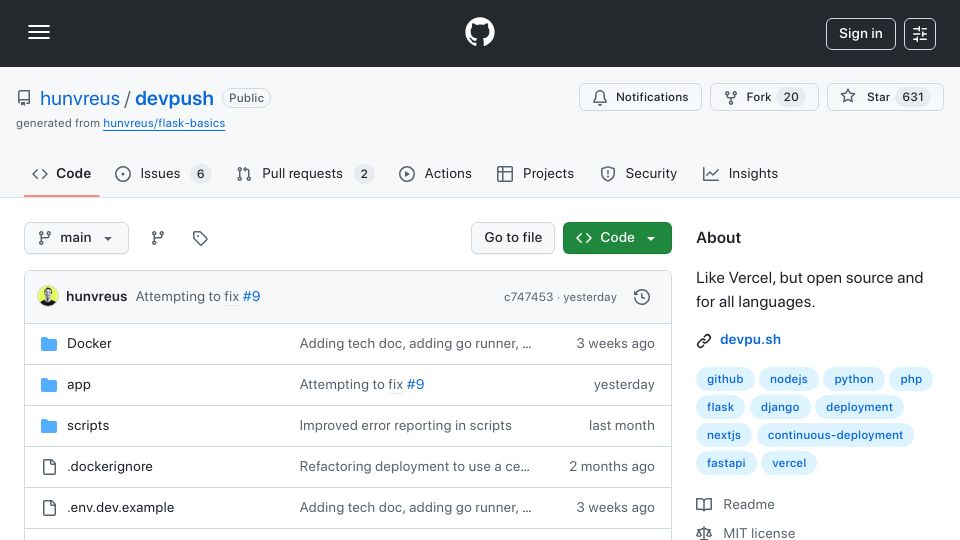This screenshot has width=960, height=540.
Task: Open the hamburger navigation menu
Action: tap(39, 32)
